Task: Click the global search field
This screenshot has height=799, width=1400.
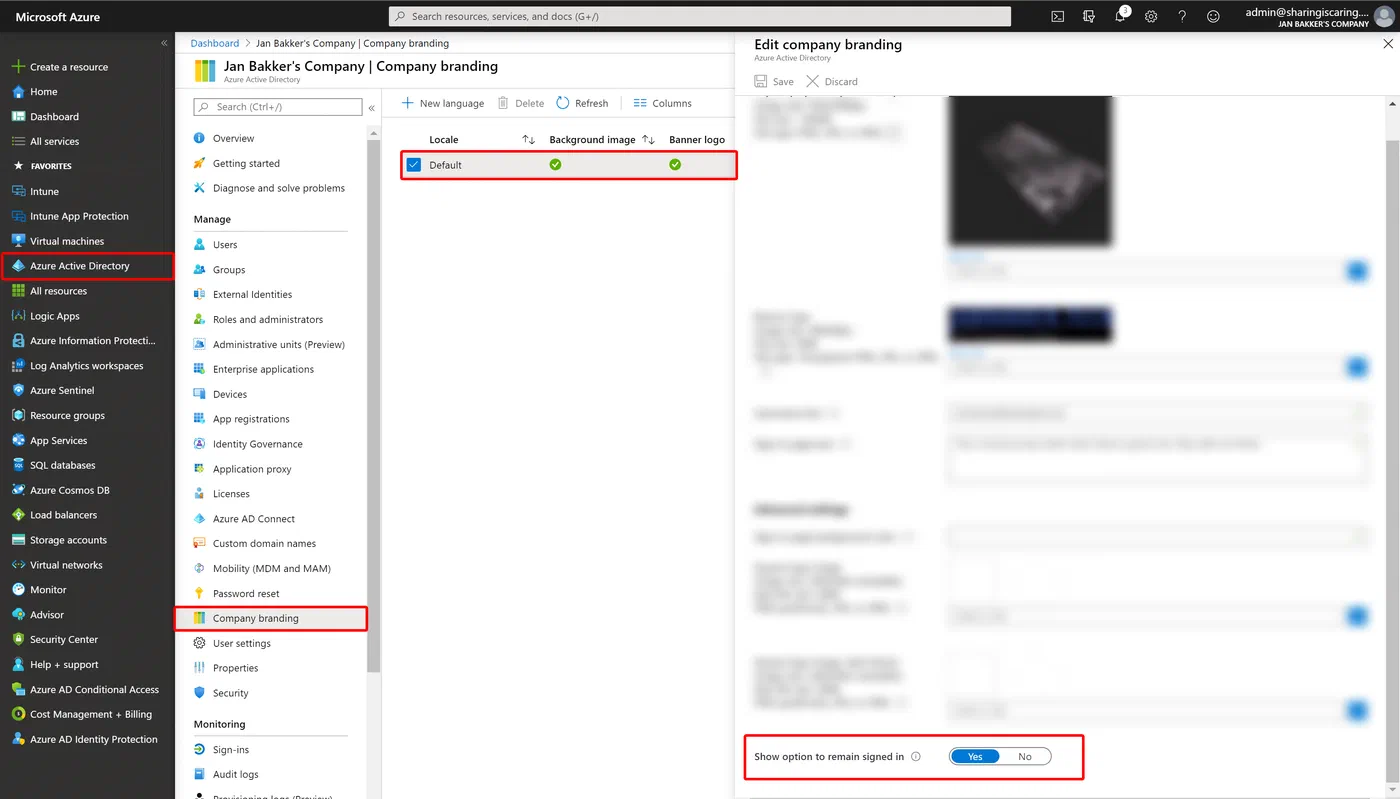Action: [700, 17]
